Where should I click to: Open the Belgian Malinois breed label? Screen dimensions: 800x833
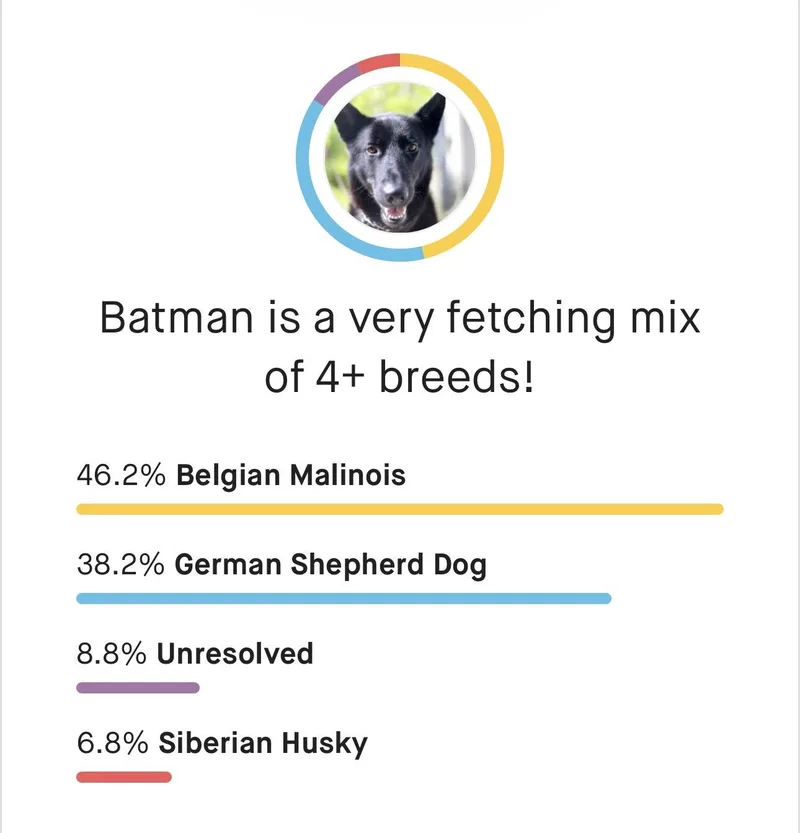291,475
